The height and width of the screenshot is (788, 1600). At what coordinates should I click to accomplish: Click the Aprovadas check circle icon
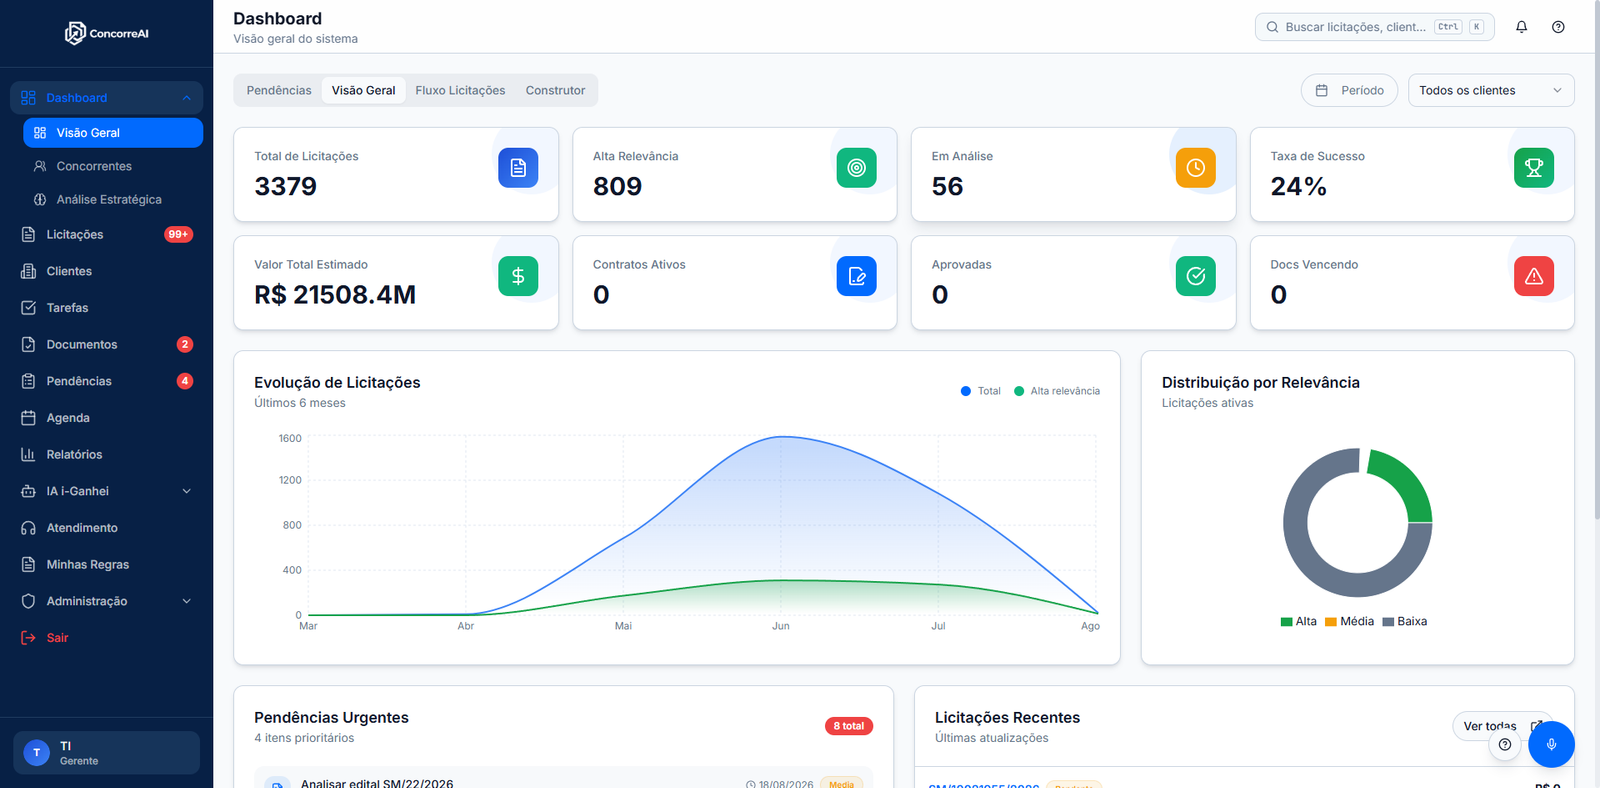pos(1196,276)
